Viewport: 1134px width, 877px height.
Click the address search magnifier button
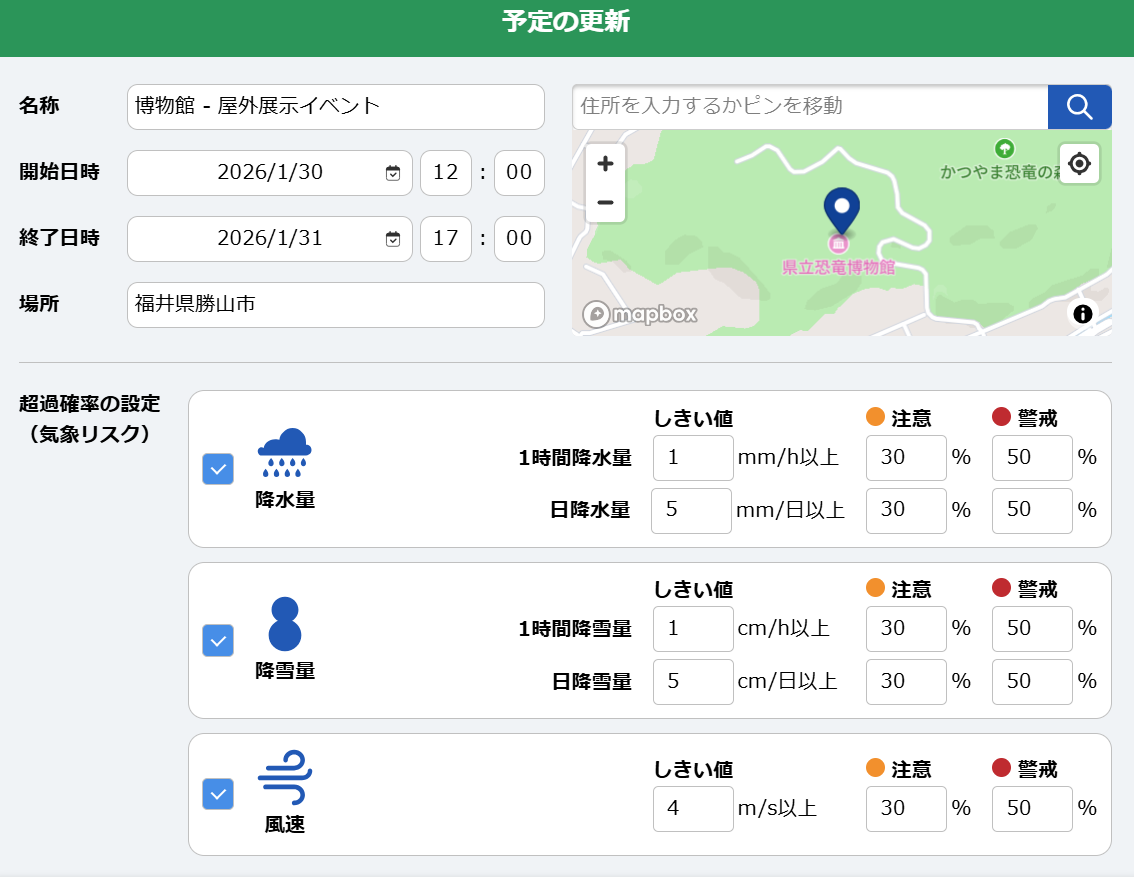1079,107
